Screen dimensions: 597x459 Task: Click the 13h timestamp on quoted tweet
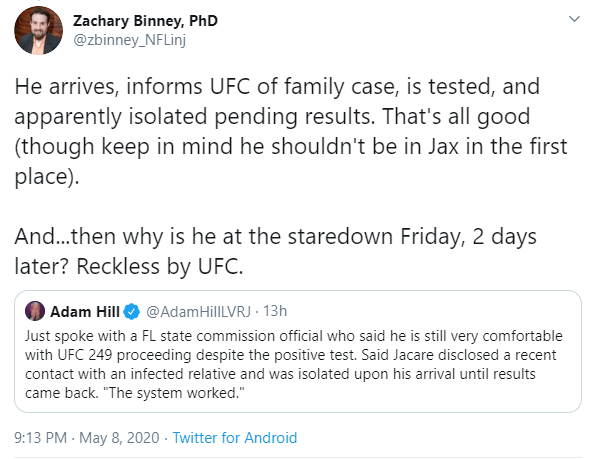[275, 311]
